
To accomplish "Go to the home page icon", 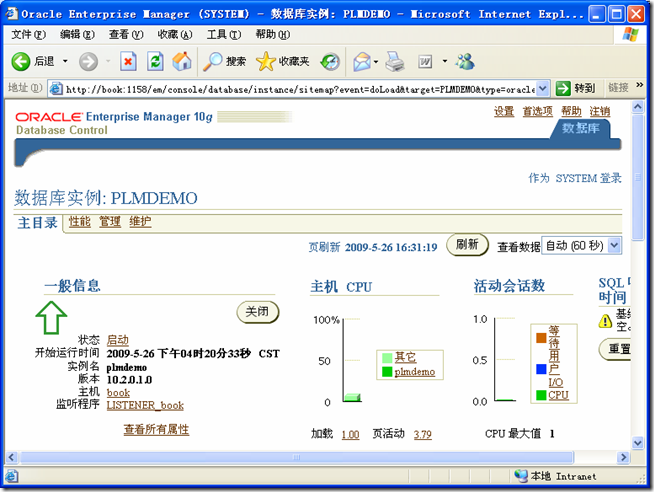I will click(182, 61).
